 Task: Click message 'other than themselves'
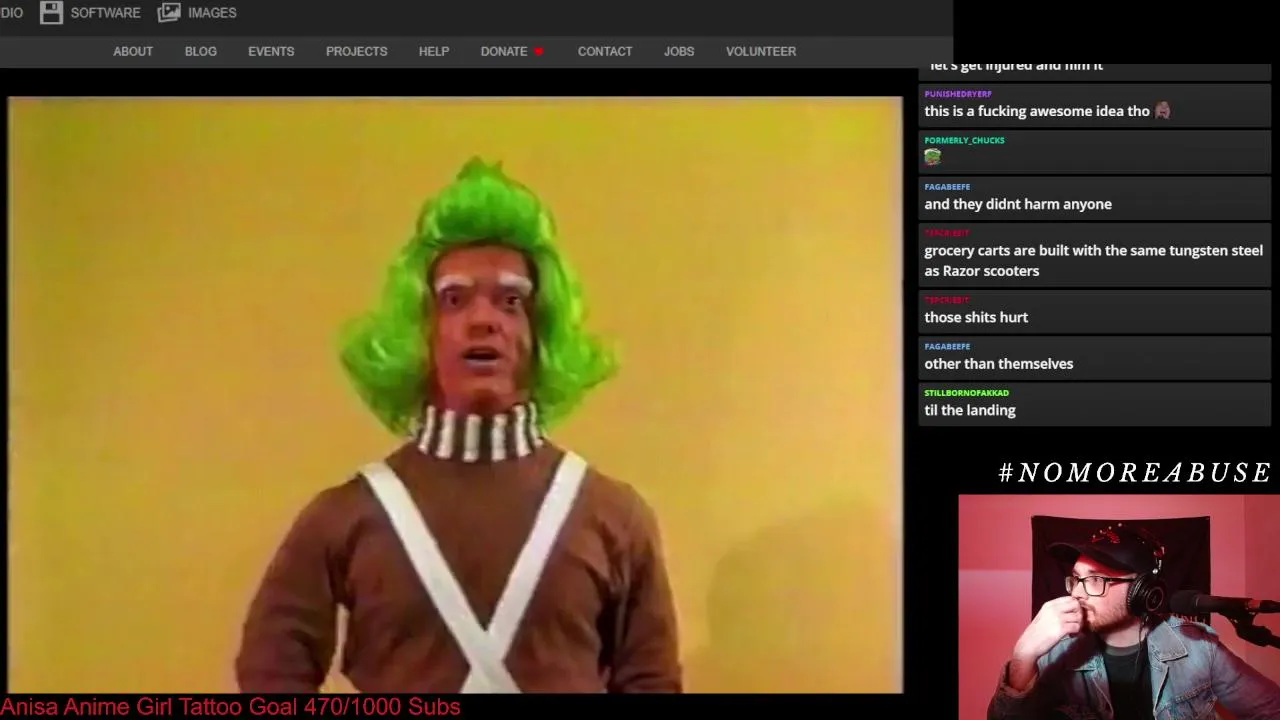999,364
